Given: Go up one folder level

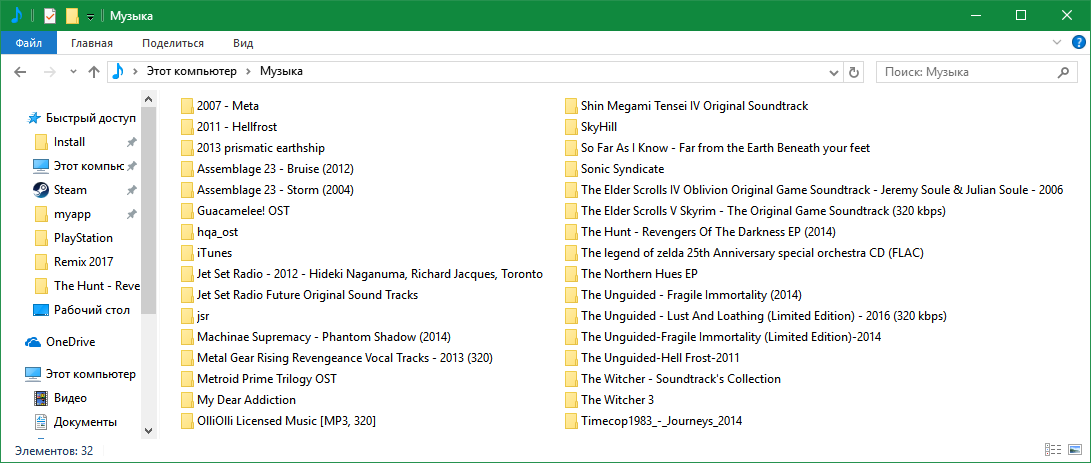Looking at the screenshot, I should [94, 72].
